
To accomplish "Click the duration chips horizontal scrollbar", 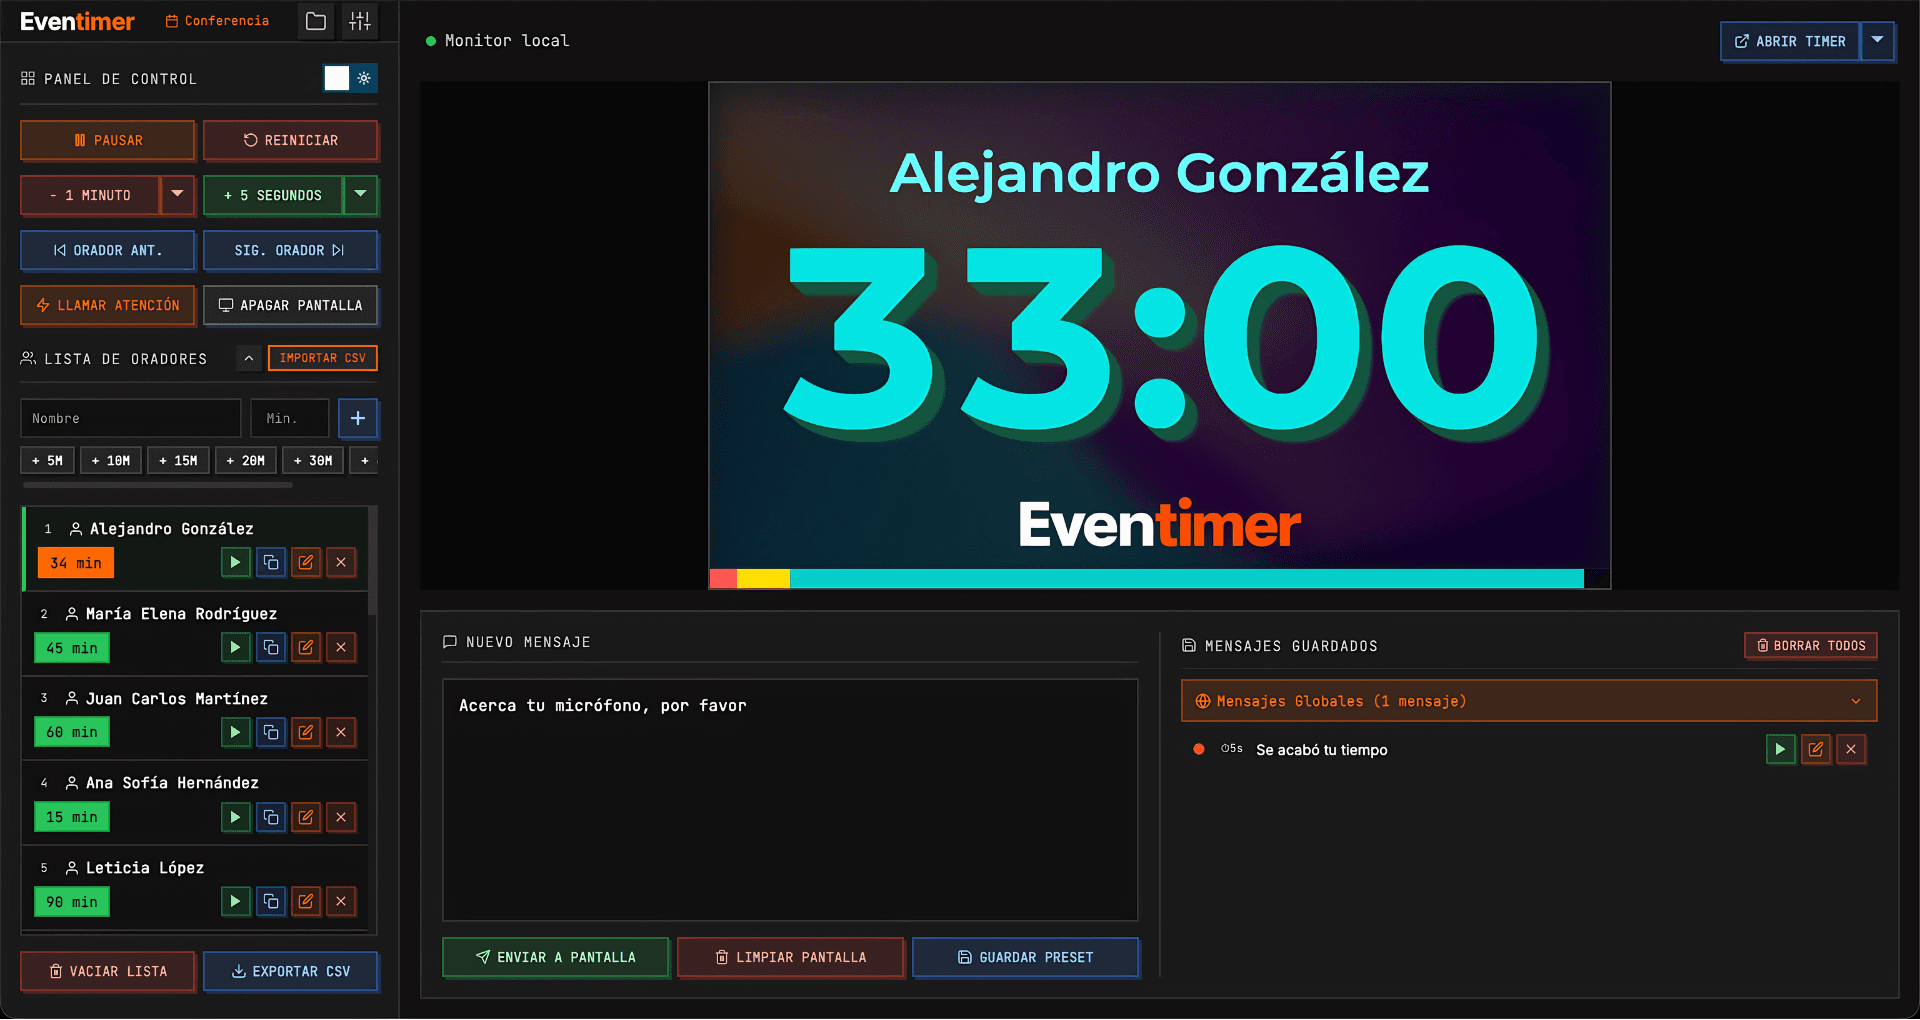I will click(x=158, y=485).
